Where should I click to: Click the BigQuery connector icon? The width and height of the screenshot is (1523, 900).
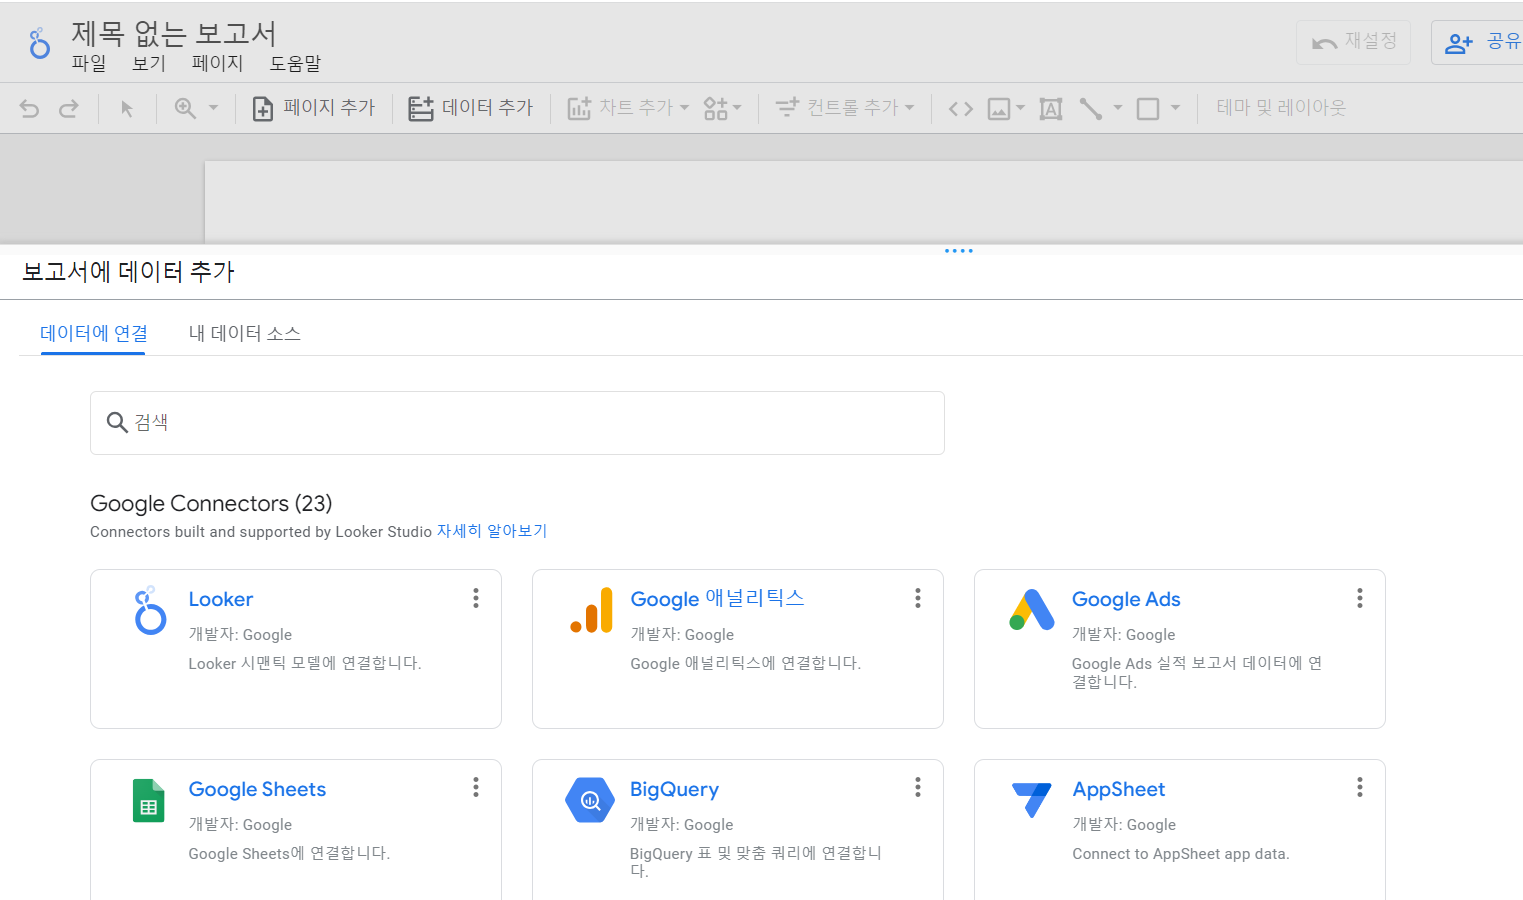(590, 800)
